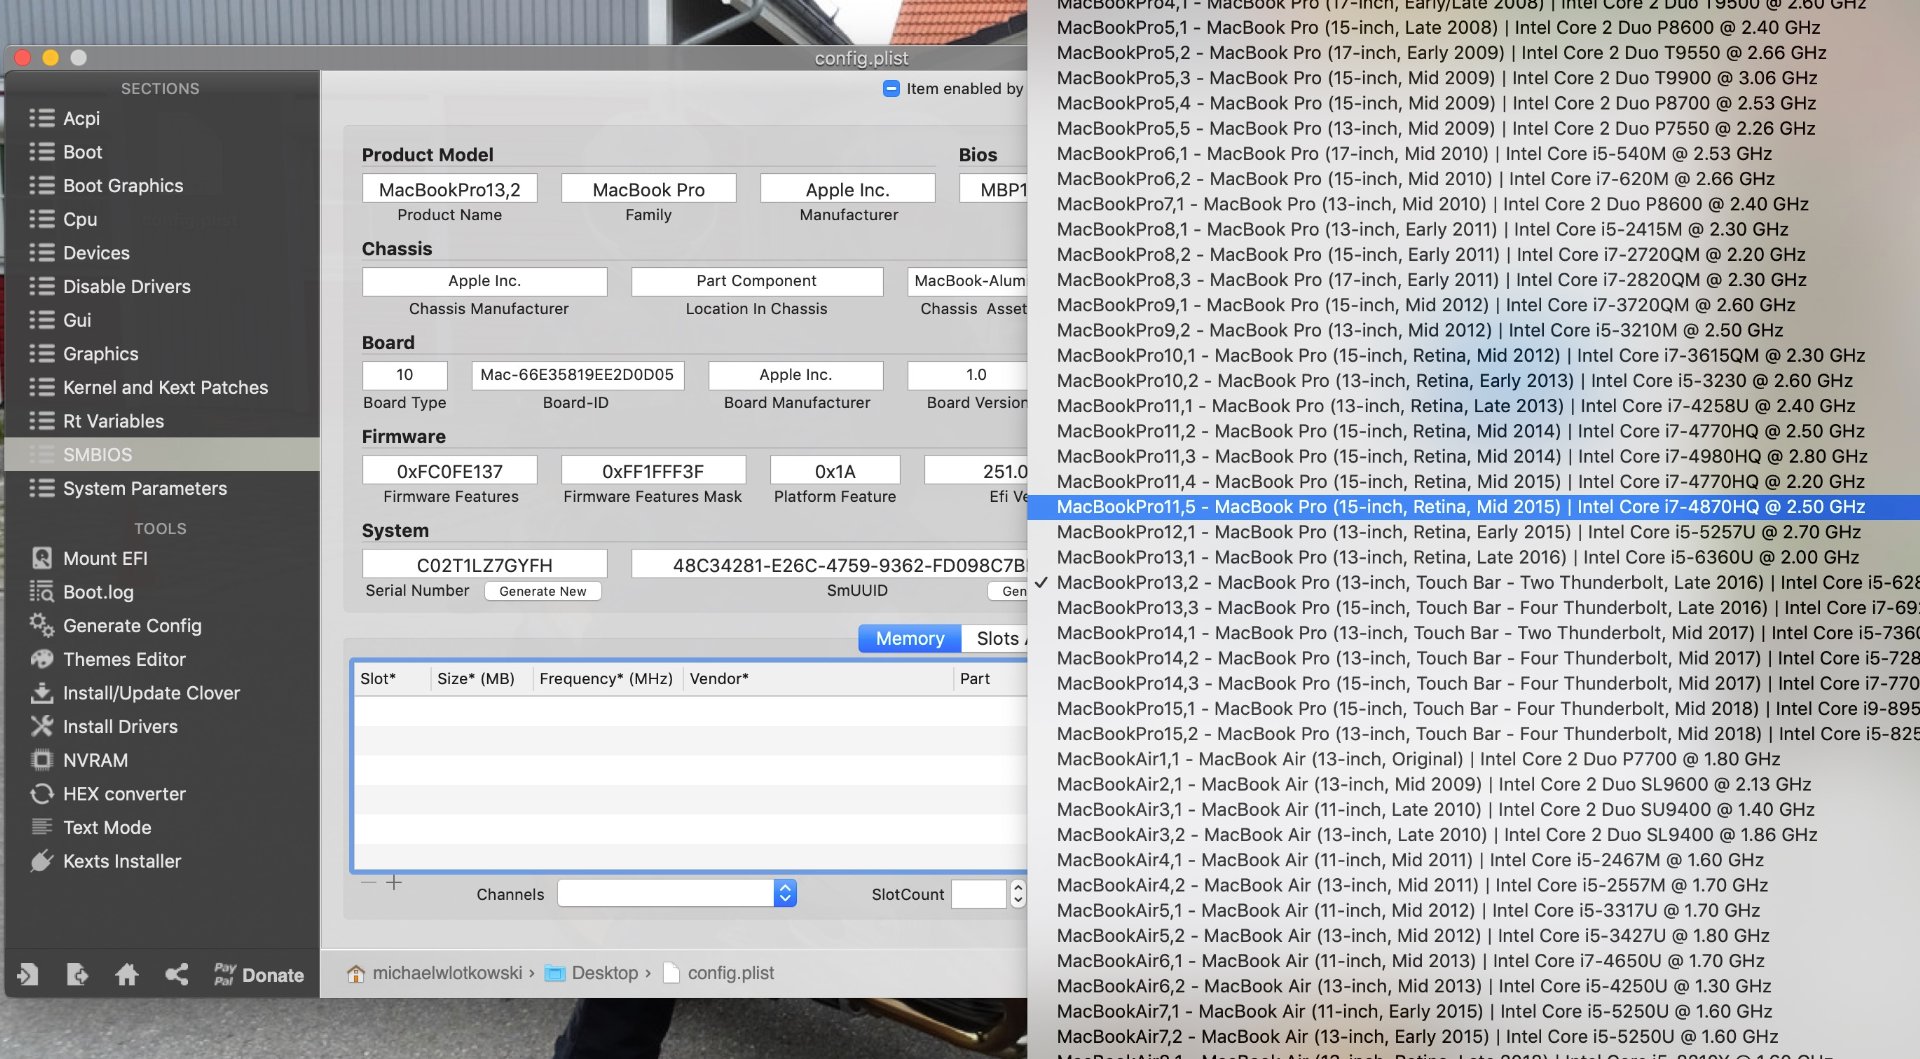
Task: Open Kernel and Kext Patches section
Action: point(165,387)
